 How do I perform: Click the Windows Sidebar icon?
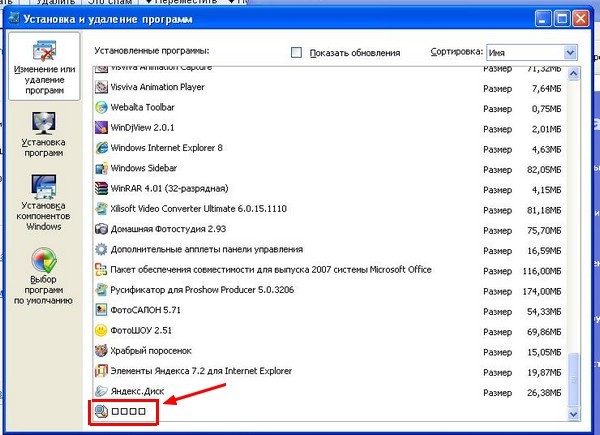click(101, 168)
